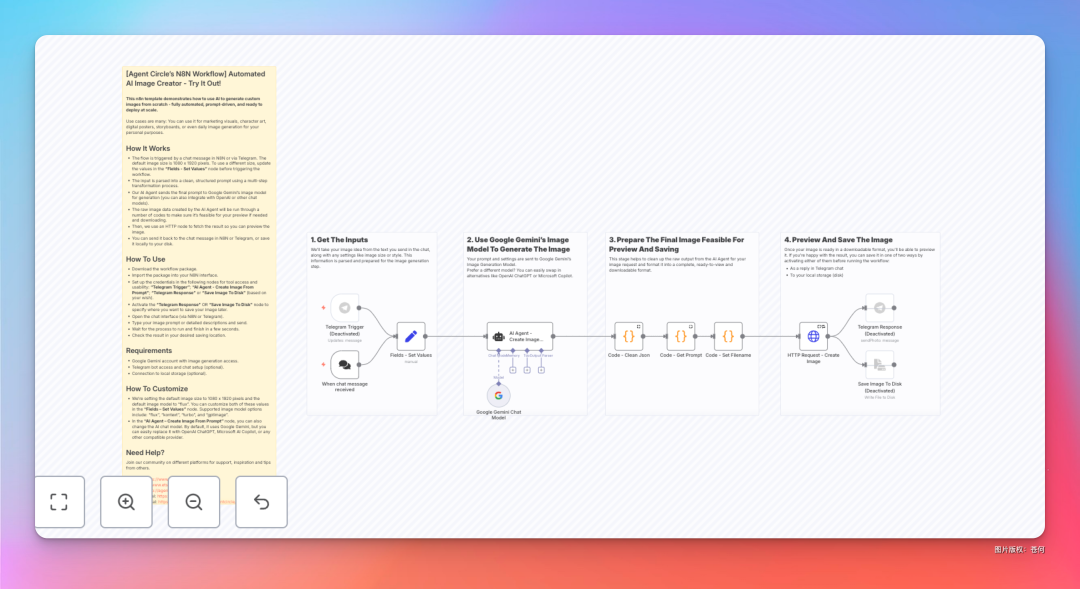1080x589 pixels.
Task: Add a Memory sub-node via plus button
Action: (x=513, y=370)
